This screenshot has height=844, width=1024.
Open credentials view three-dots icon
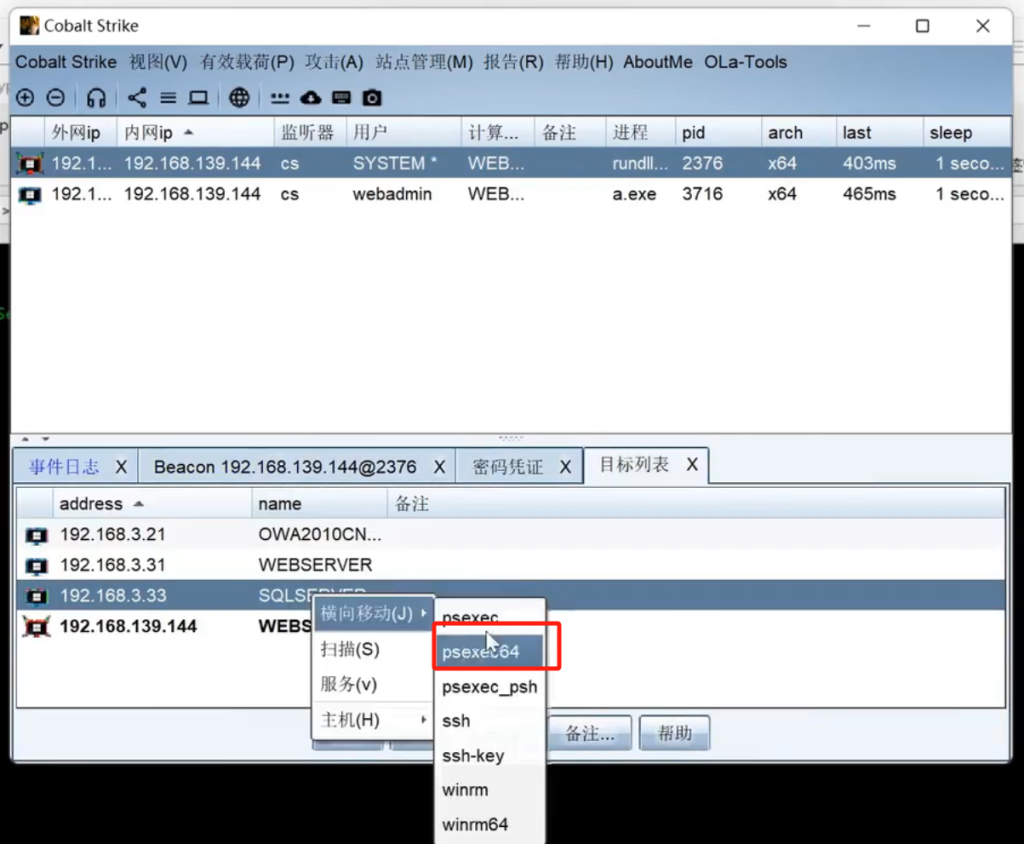click(280, 98)
